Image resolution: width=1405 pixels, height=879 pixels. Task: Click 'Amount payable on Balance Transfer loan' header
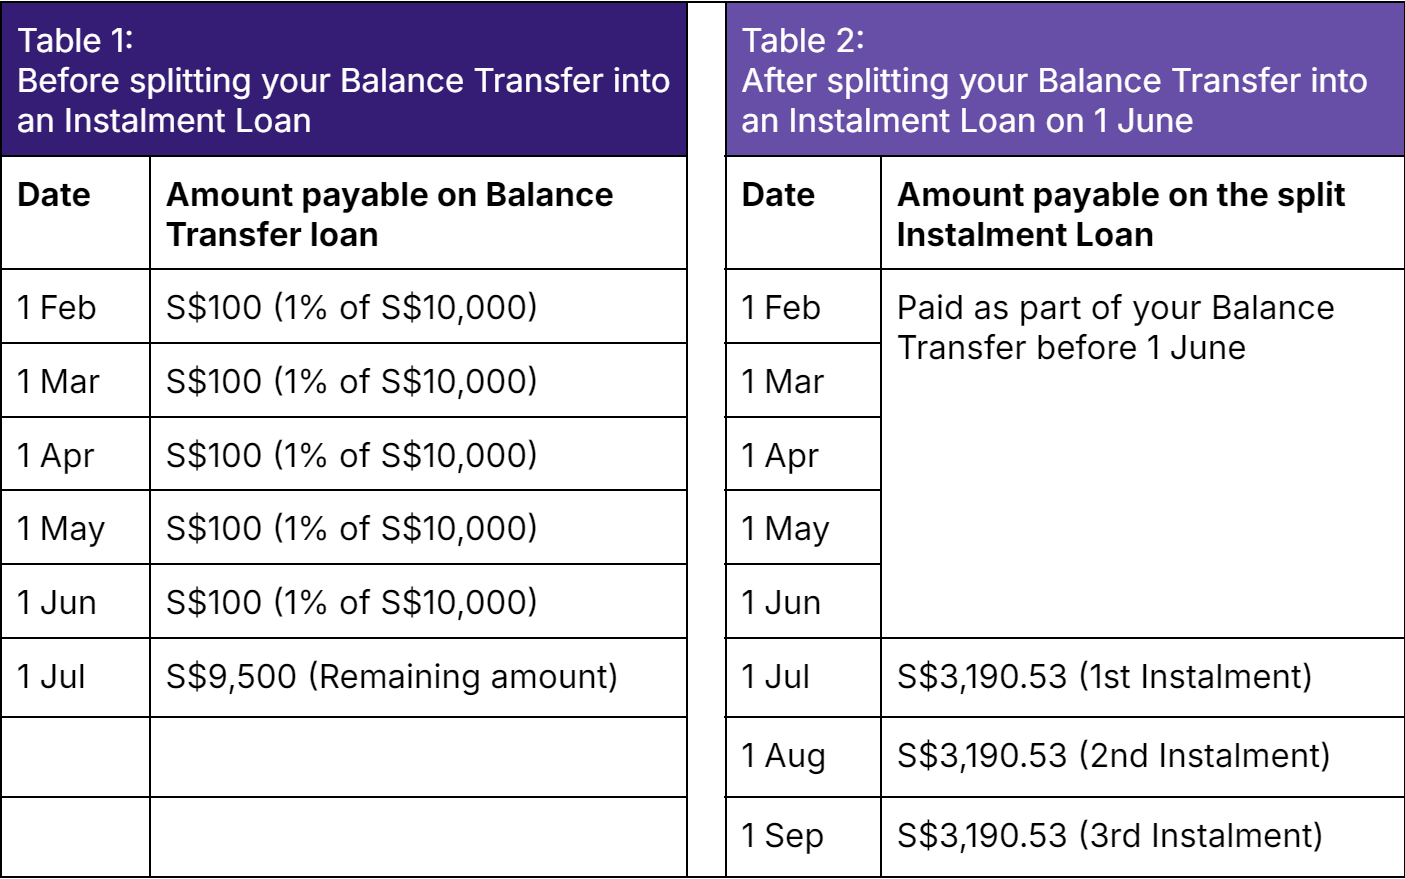click(x=389, y=214)
